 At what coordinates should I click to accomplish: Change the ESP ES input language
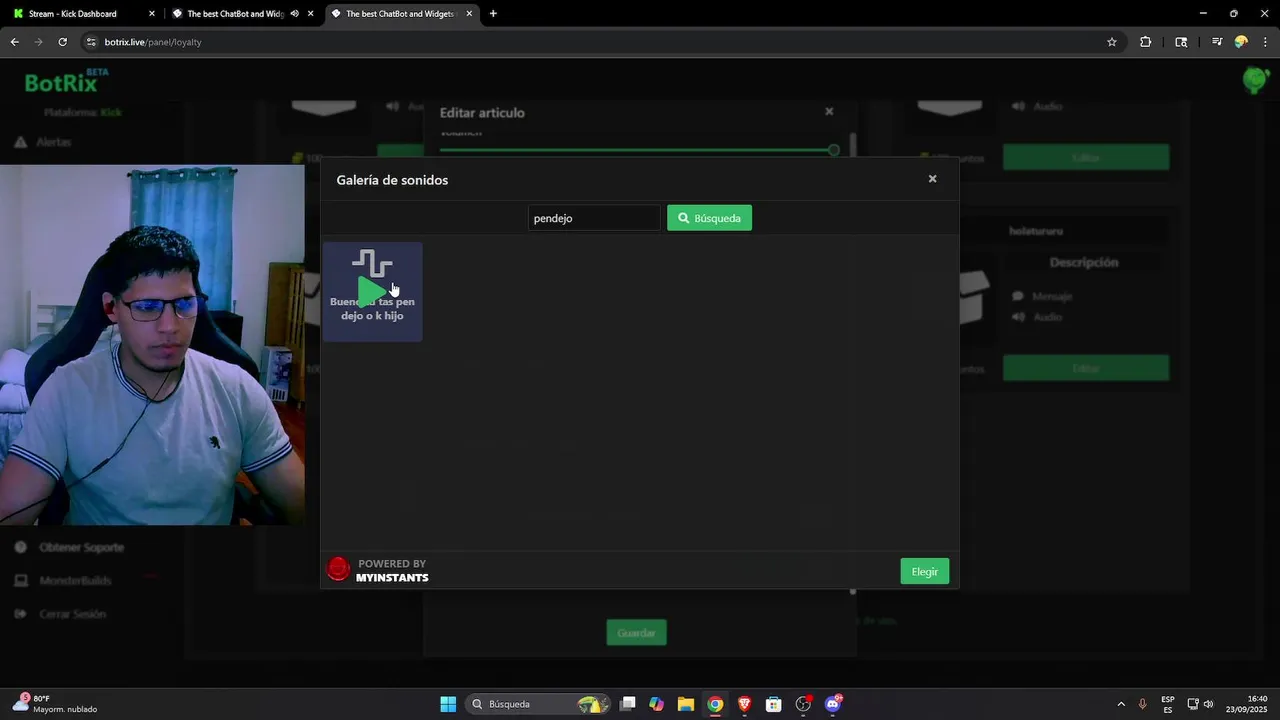[1168, 704]
